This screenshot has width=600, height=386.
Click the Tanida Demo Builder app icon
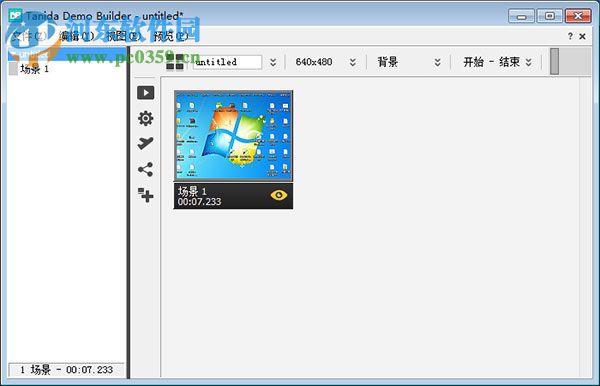click(15, 16)
